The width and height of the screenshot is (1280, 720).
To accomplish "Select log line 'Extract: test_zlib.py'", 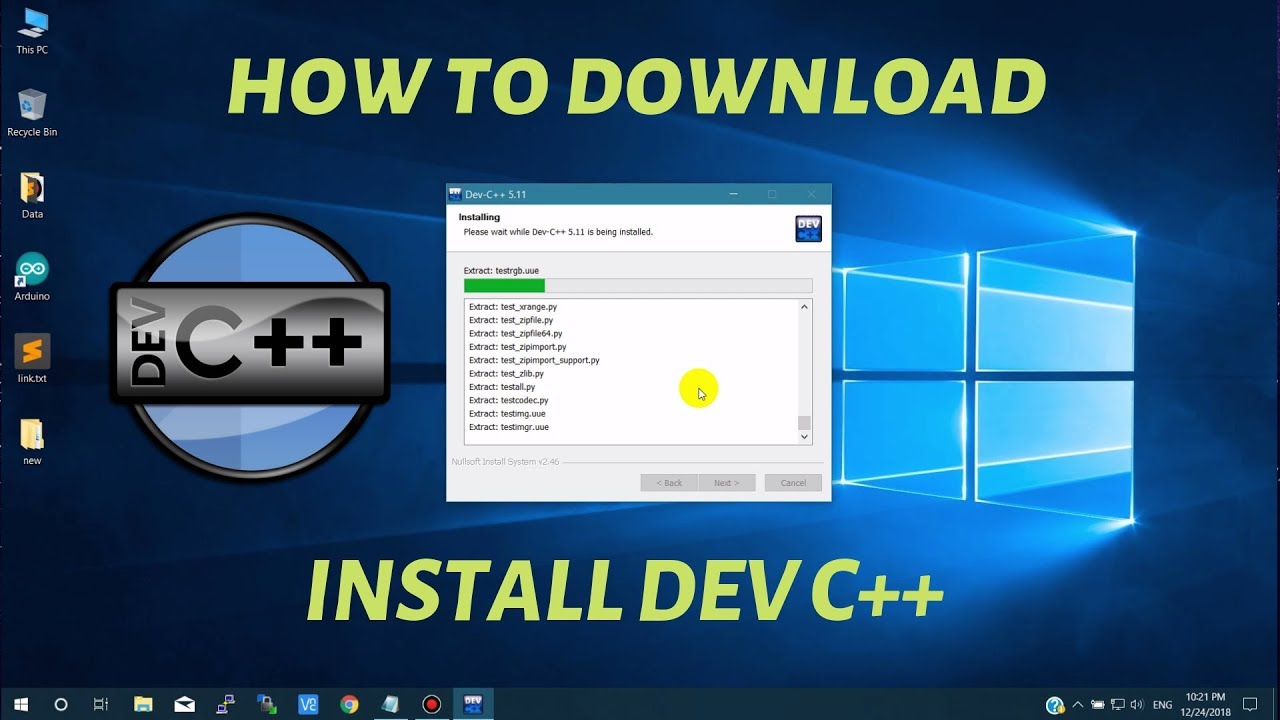I will click(507, 373).
